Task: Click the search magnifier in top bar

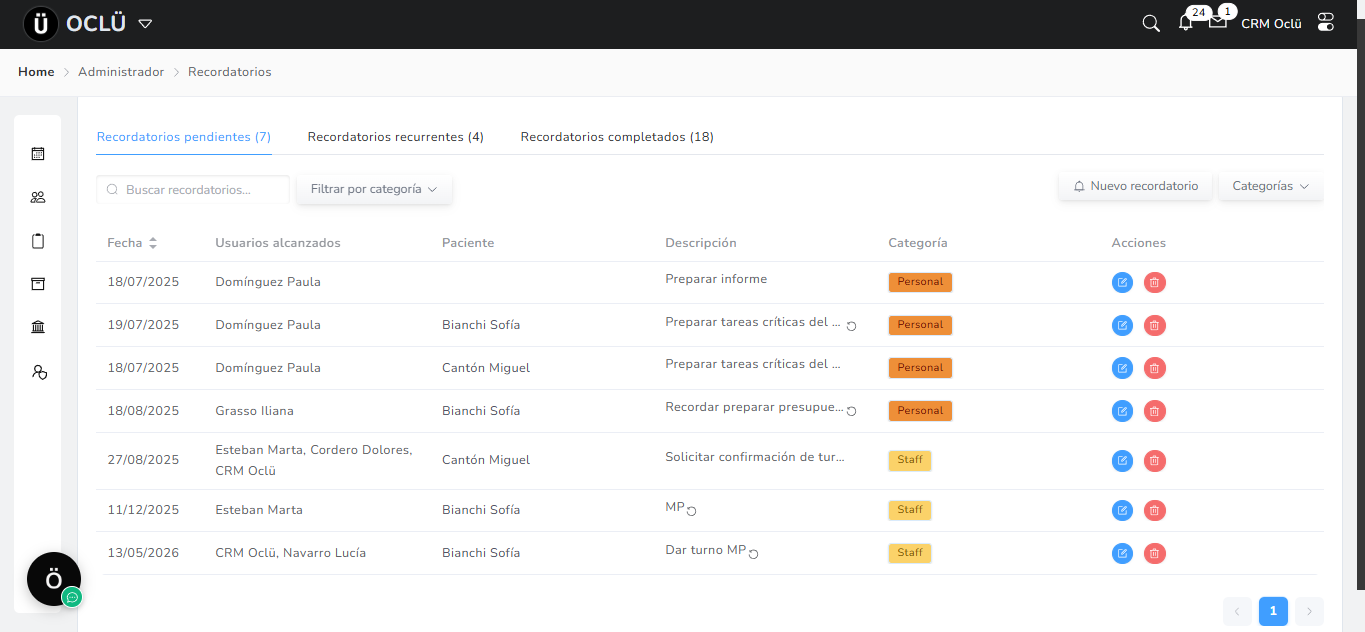Action: point(1151,23)
